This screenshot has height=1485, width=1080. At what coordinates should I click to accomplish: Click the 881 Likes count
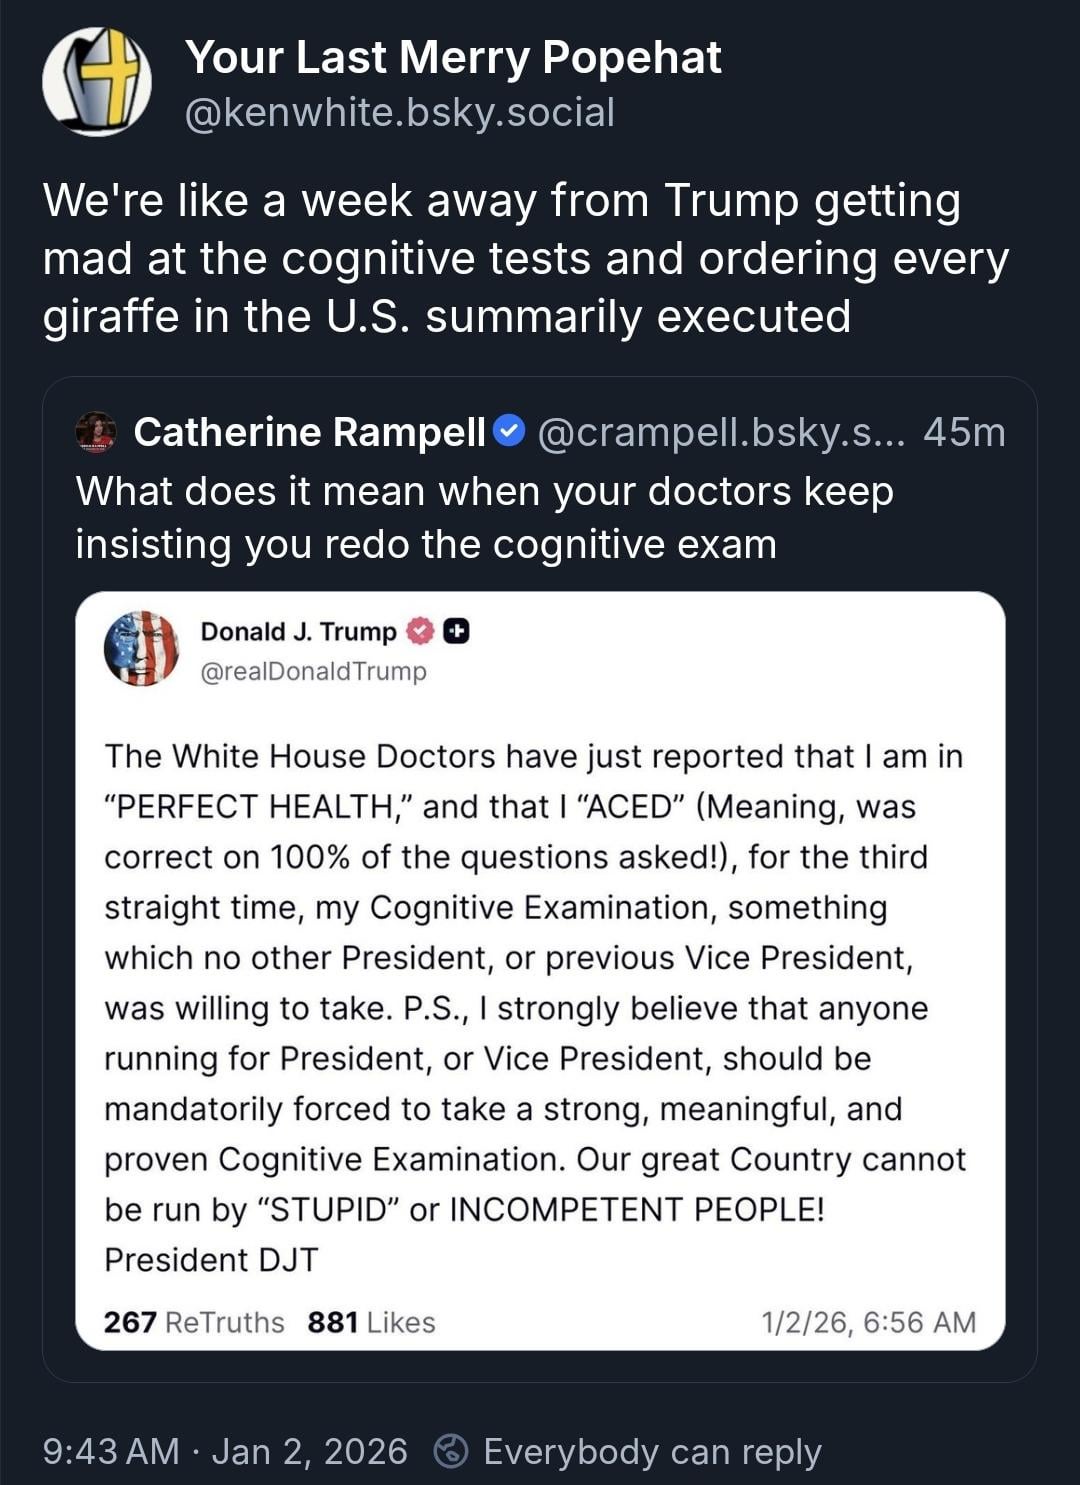(x=371, y=1322)
